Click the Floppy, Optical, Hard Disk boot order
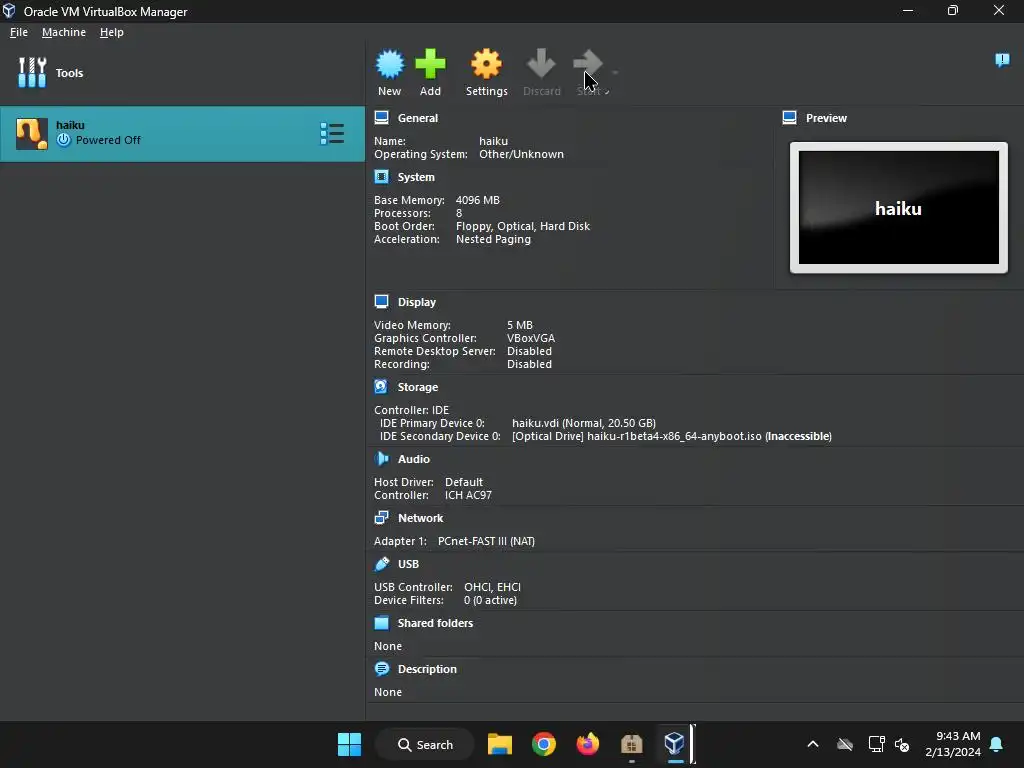Screen dimensions: 1024x768 pos(522,226)
